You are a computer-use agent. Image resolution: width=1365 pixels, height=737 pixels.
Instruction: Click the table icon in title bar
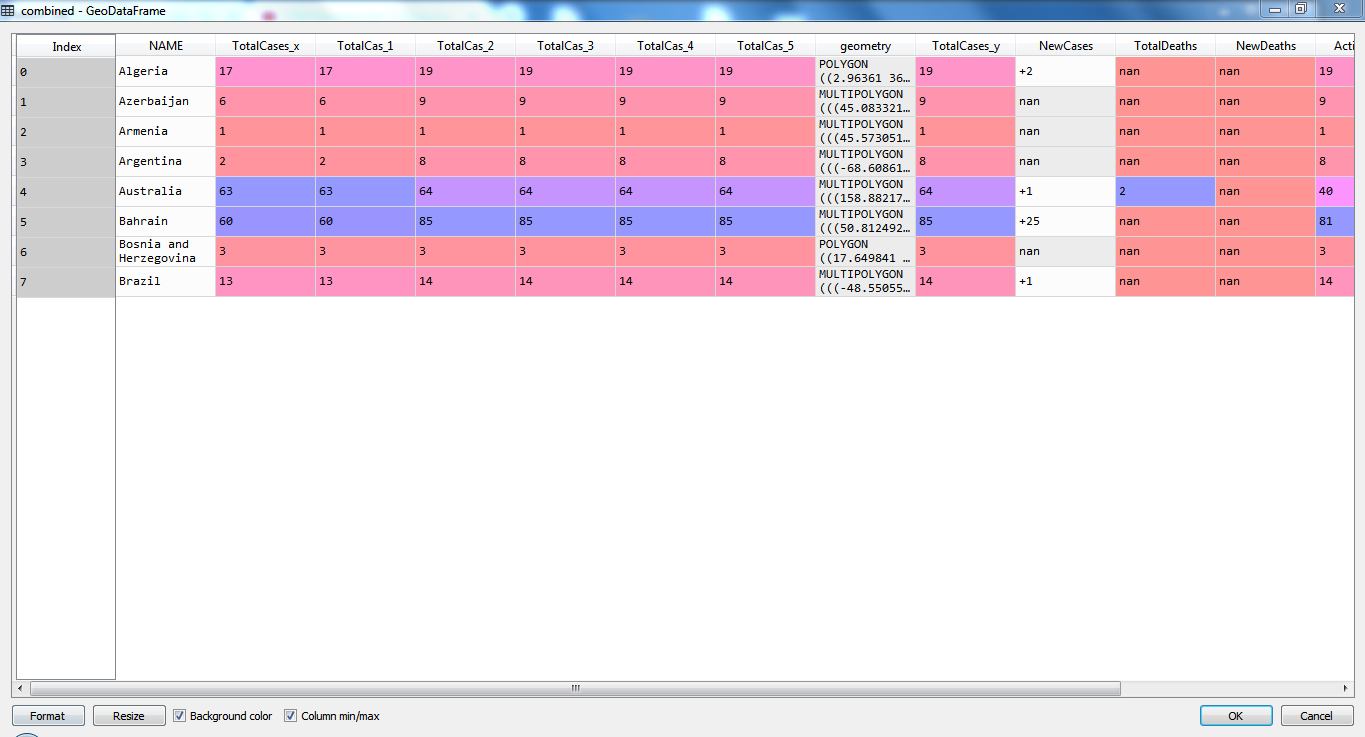pos(8,10)
